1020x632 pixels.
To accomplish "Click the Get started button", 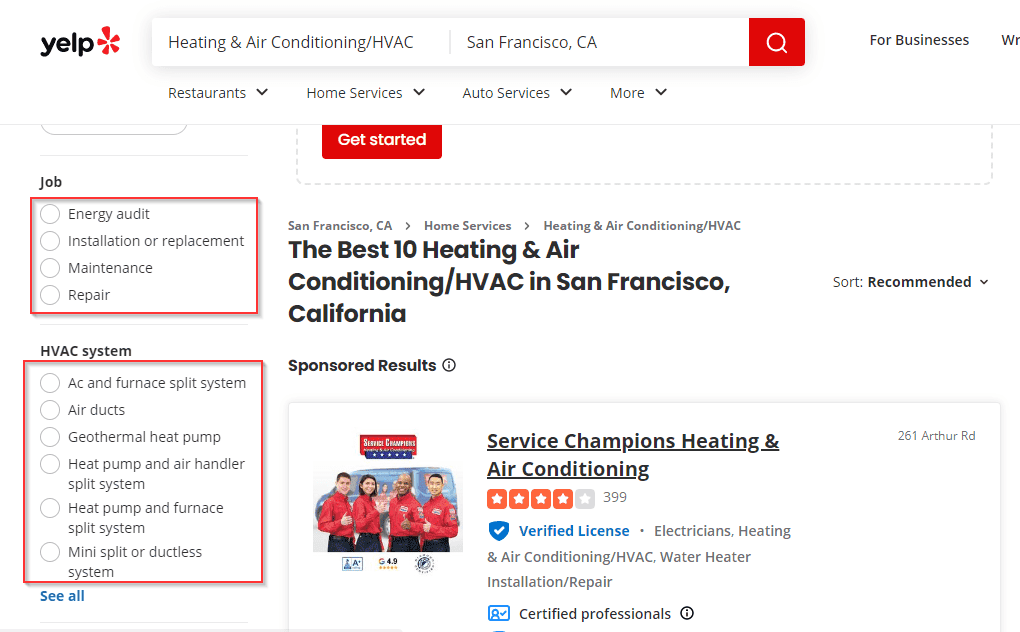I will point(382,140).
